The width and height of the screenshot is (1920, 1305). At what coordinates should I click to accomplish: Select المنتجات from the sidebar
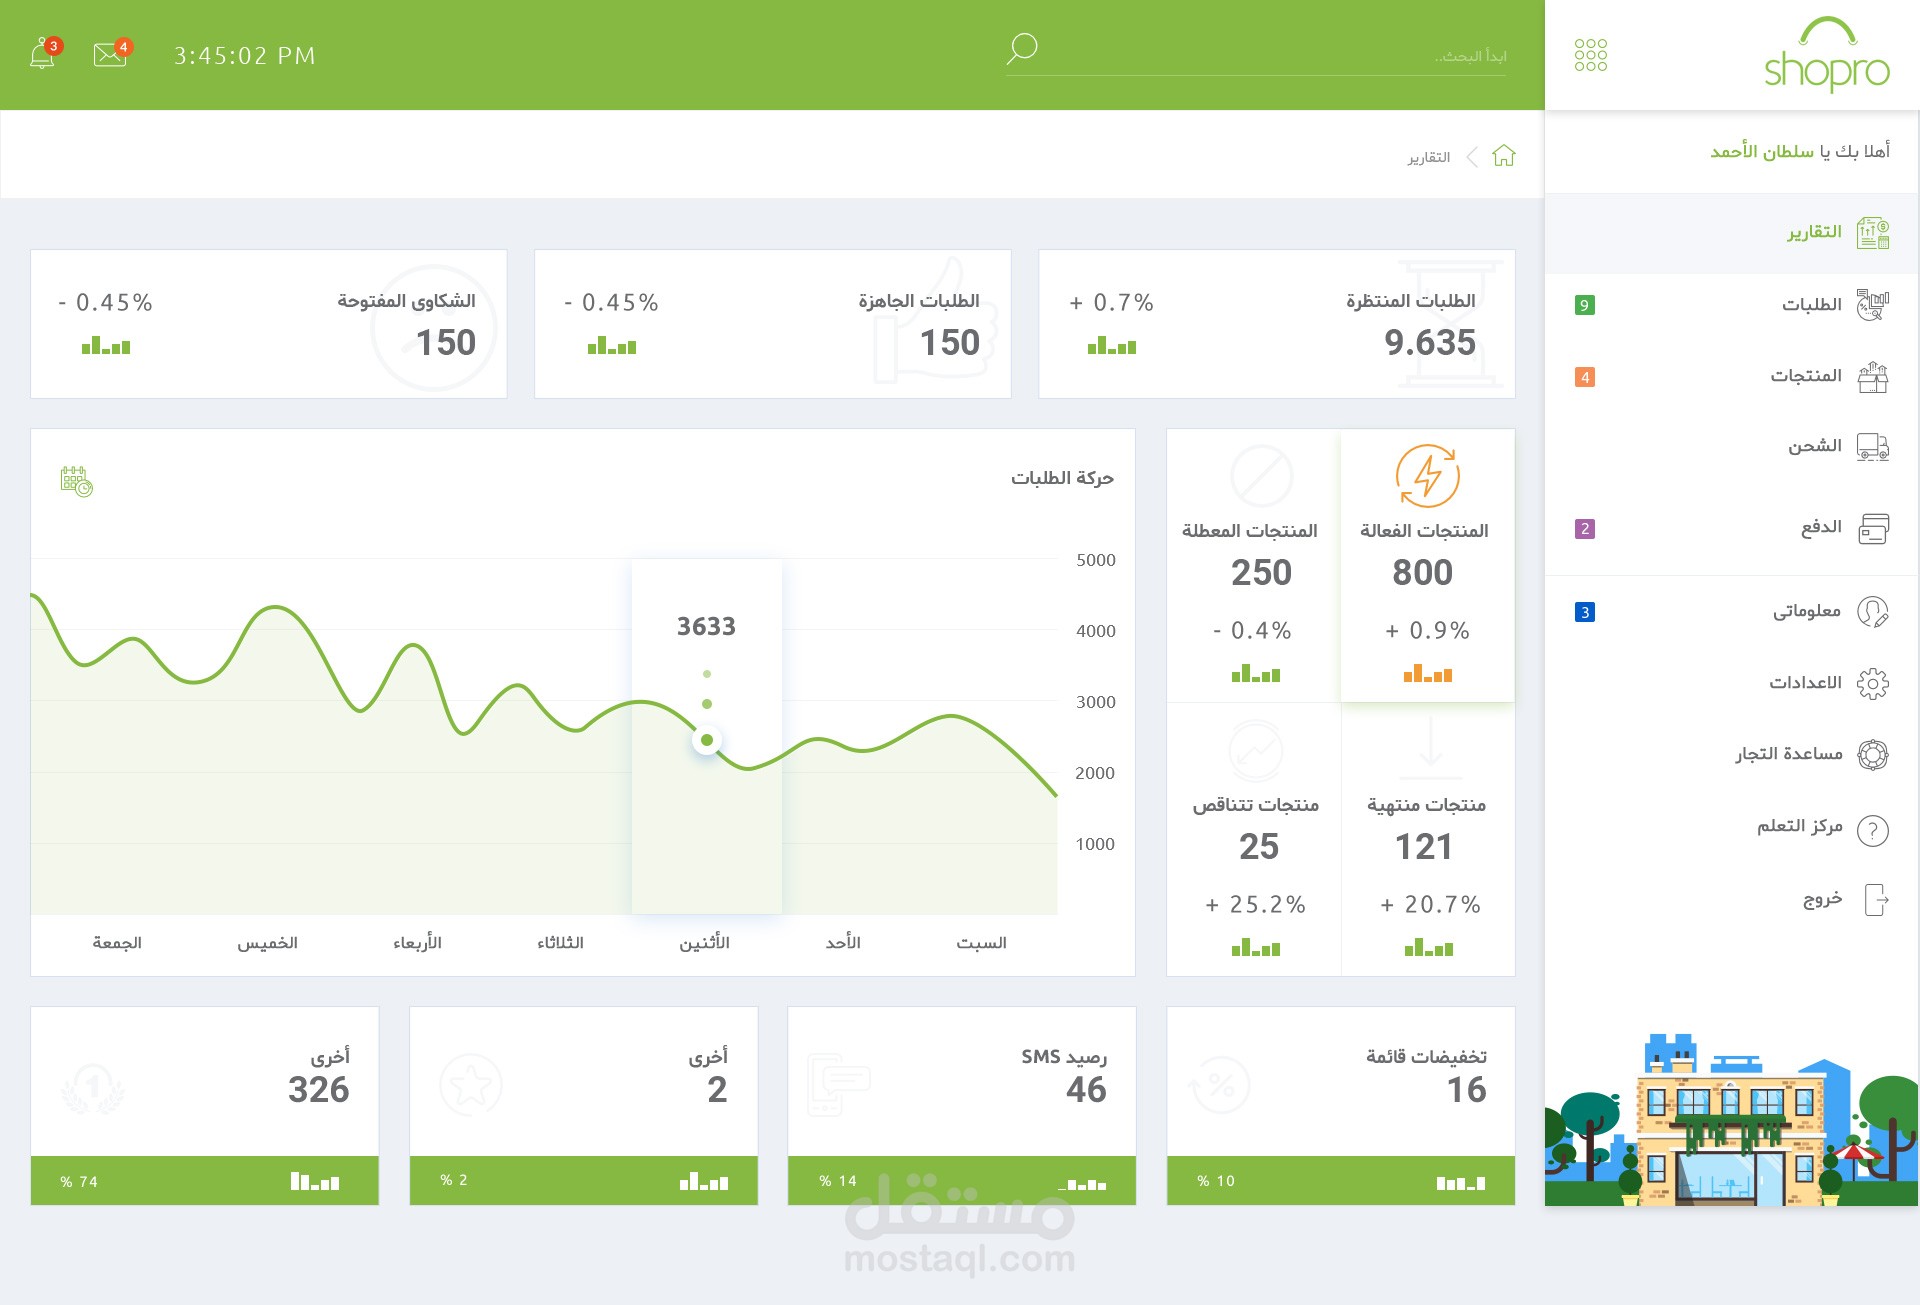pos(1805,375)
